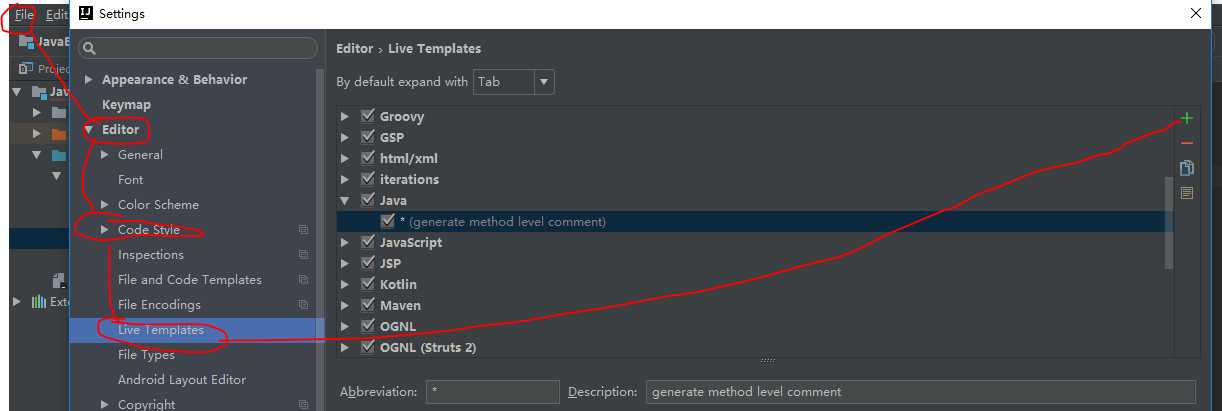Click the Abbreviation input field
The width and height of the screenshot is (1222, 411).
point(493,392)
